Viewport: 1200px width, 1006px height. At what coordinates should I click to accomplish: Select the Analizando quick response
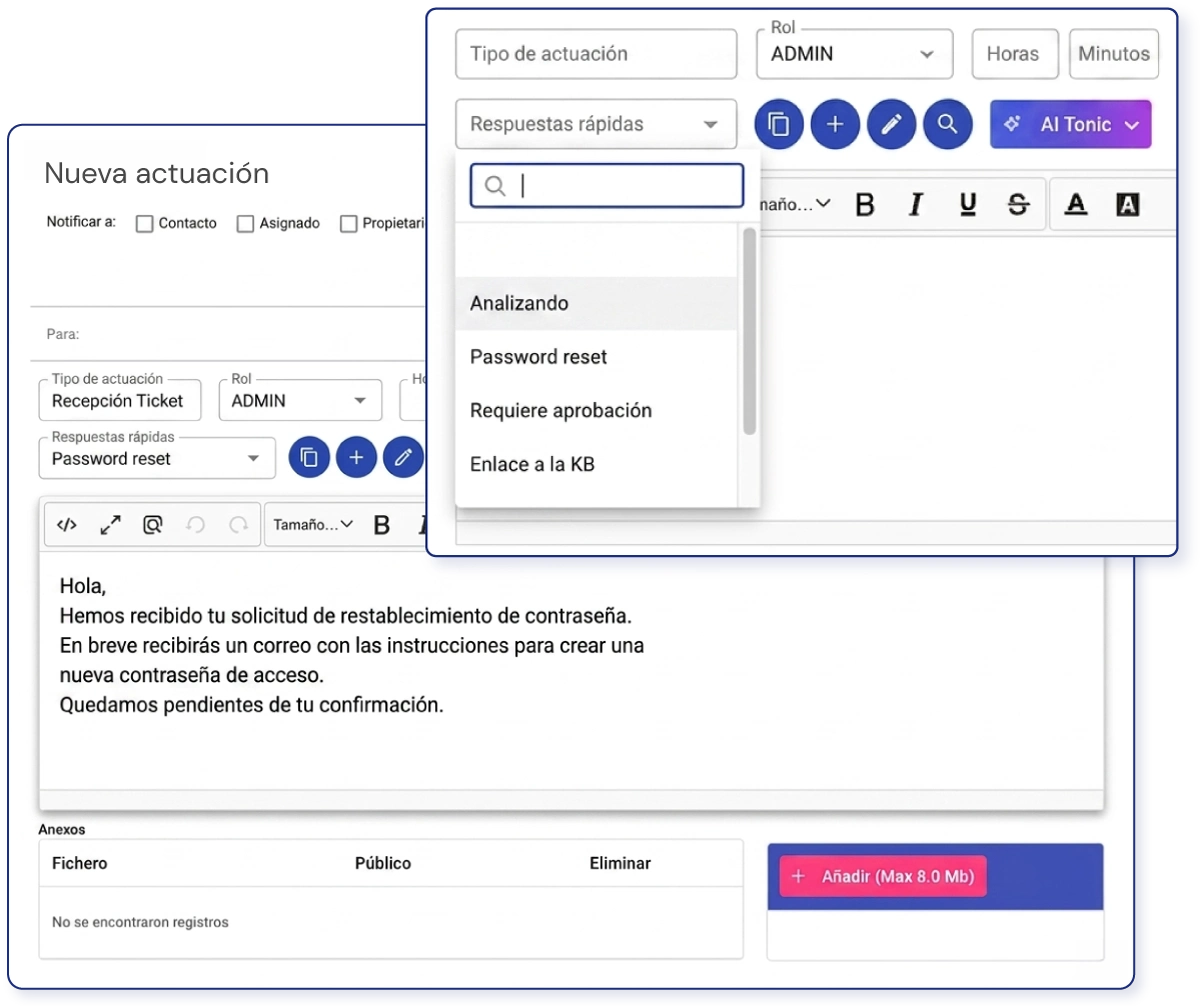tap(596, 303)
